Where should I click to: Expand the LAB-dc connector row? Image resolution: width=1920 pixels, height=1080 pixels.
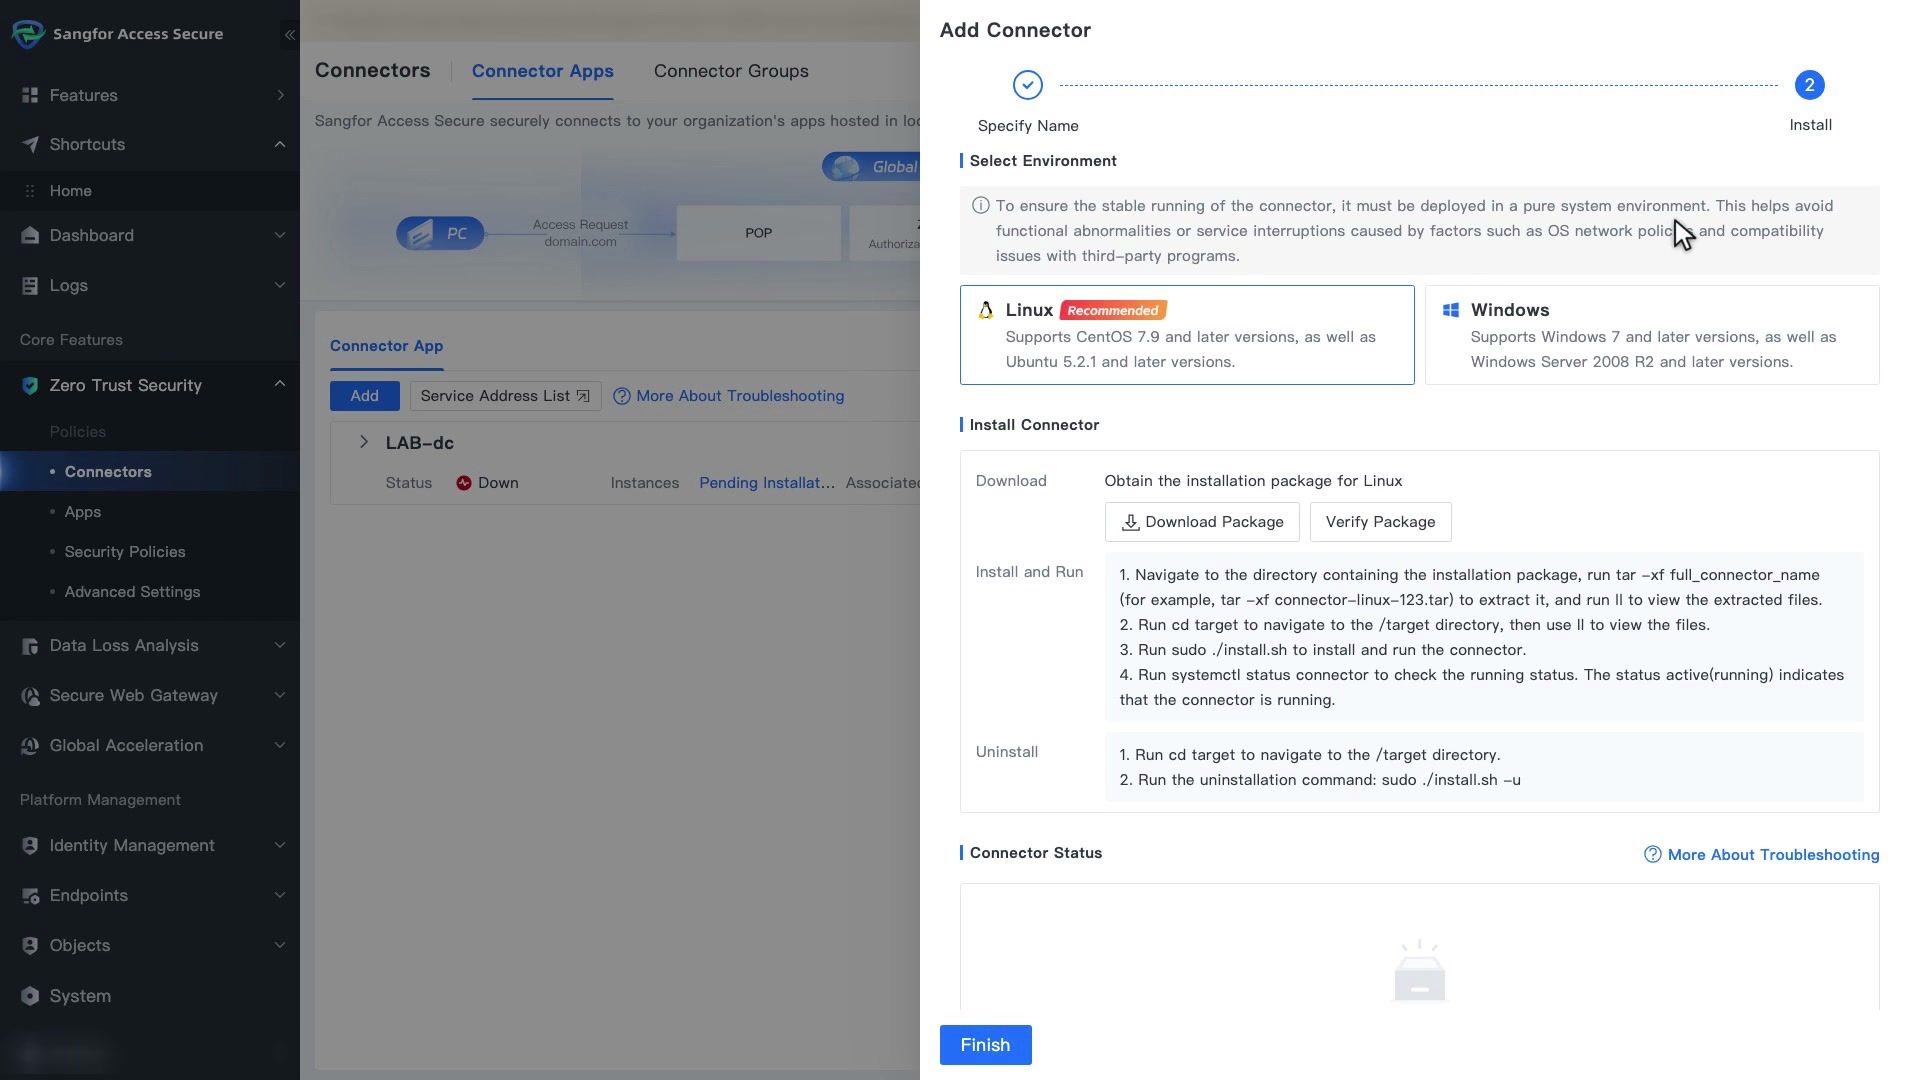pyautogui.click(x=364, y=442)
